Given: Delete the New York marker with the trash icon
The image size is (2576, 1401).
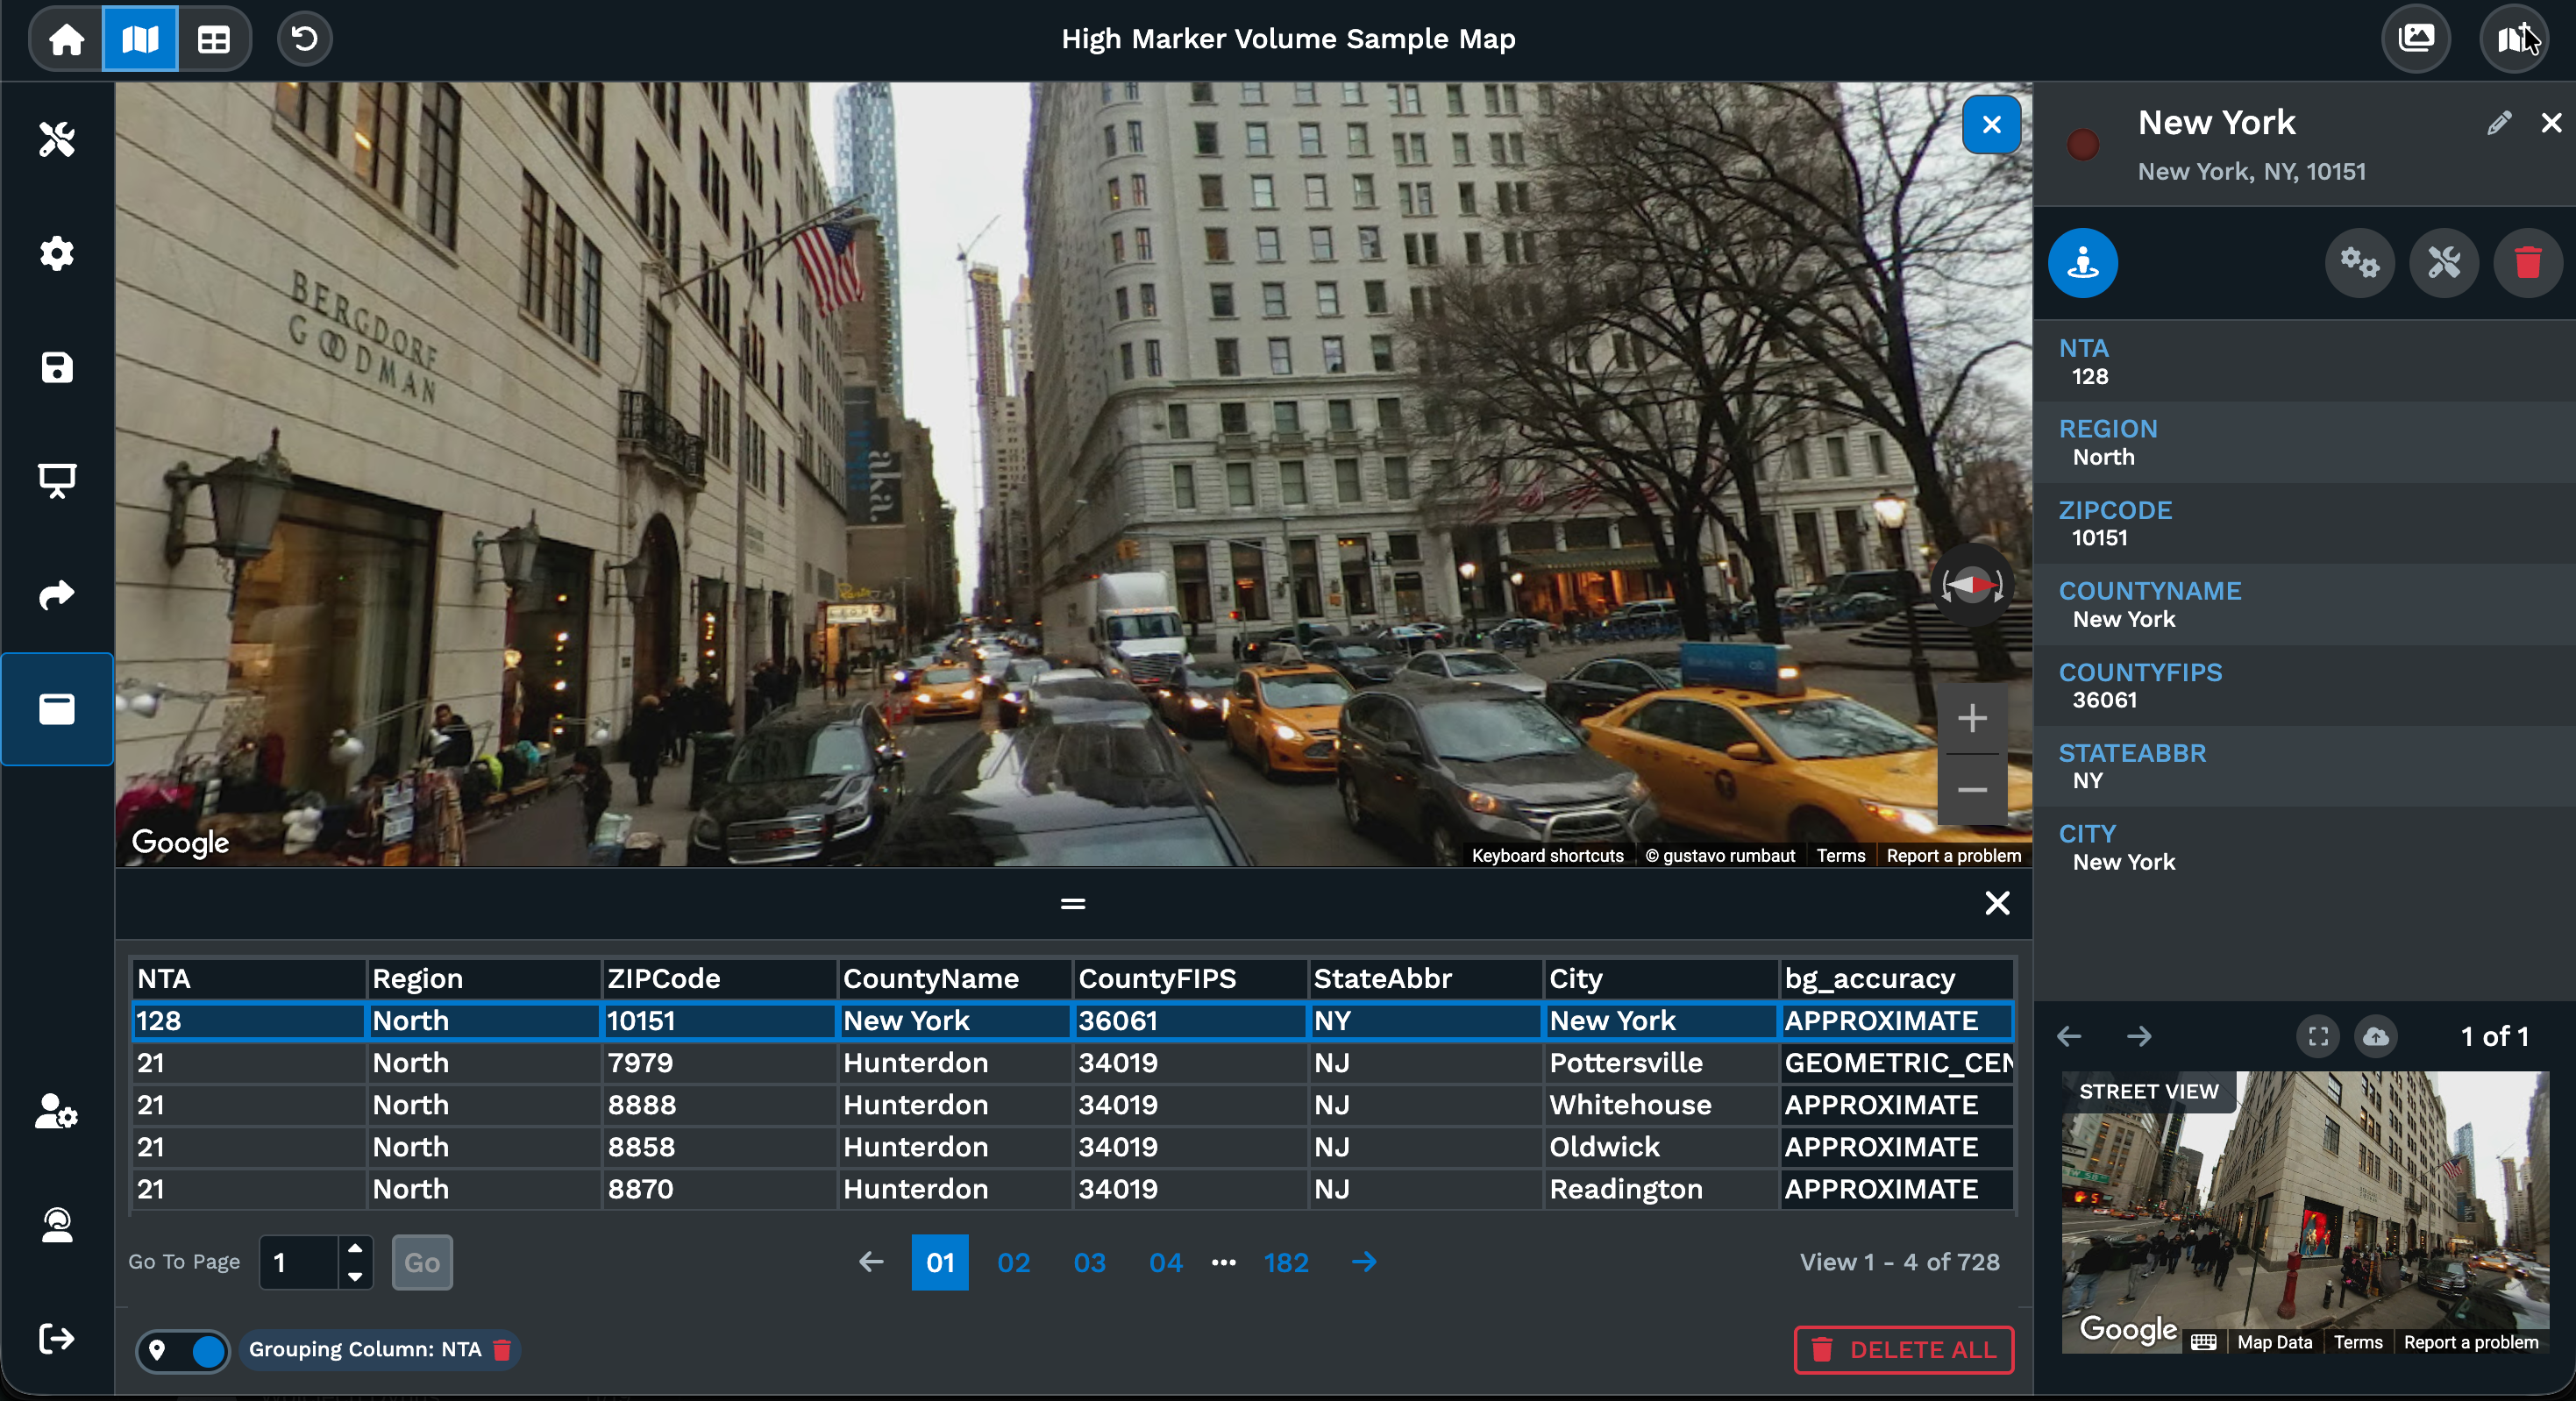Looking at the screenshot, I should [x=2528, y=263].
